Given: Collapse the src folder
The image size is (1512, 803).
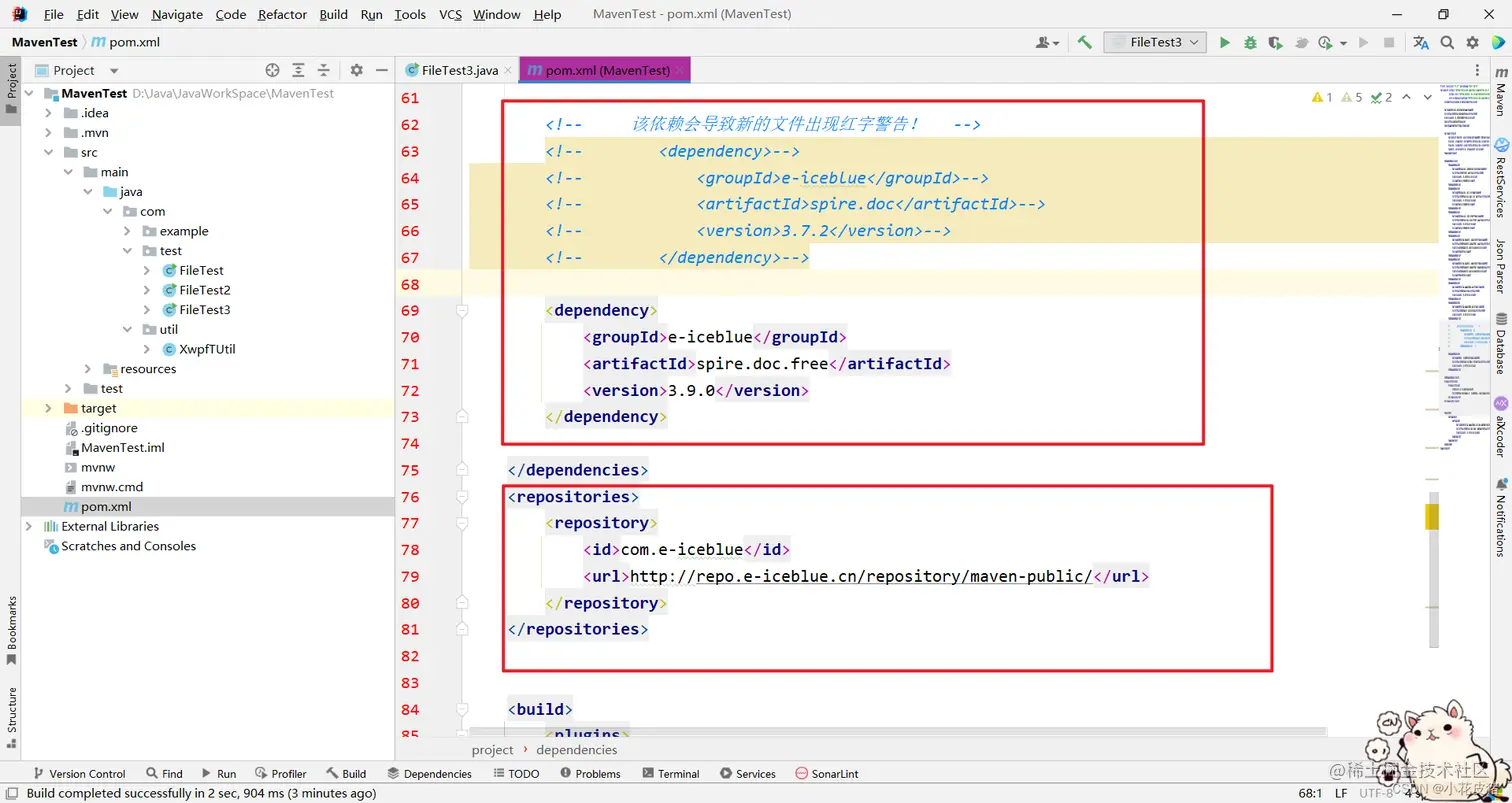Looking at the screenshot, I should click(x=48, y=152).
